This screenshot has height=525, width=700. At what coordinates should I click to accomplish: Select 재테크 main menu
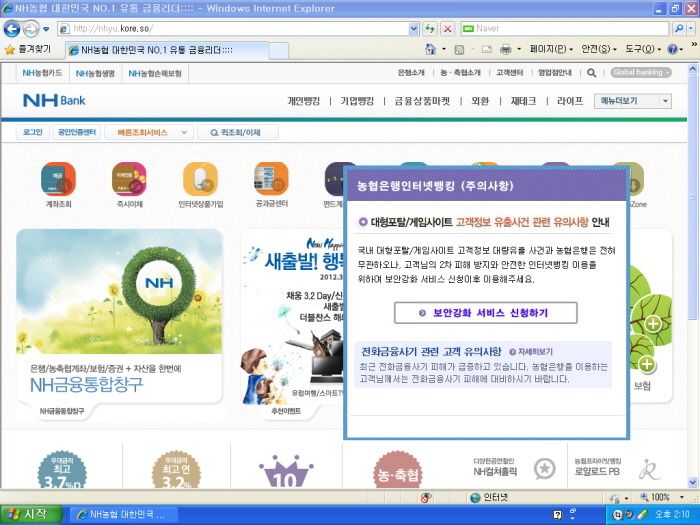[x=523, y=101]
